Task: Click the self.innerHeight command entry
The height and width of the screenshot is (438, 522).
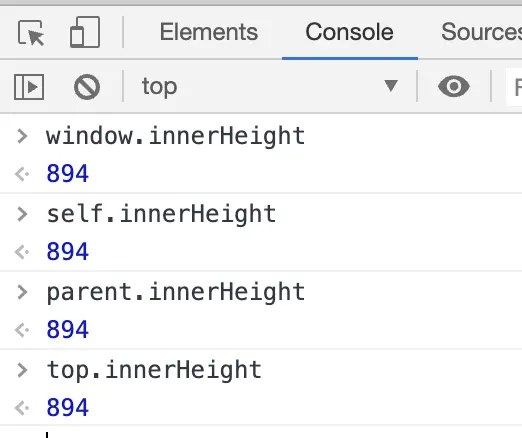Action: [x=161, y=214]
